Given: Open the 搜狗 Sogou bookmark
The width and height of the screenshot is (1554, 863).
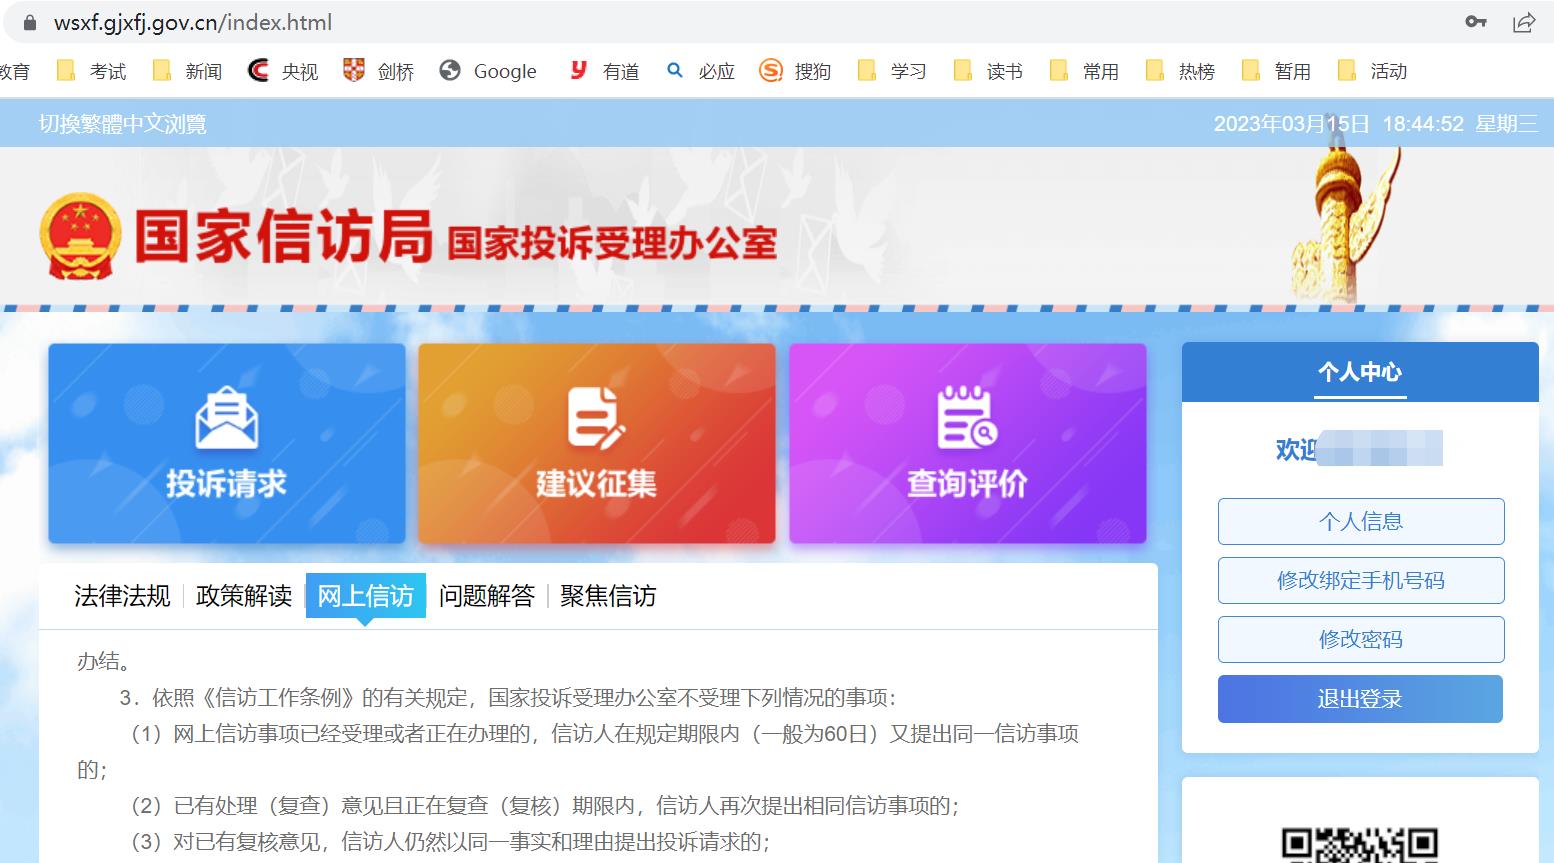Looking at the screenshot, I should [795, 71].
